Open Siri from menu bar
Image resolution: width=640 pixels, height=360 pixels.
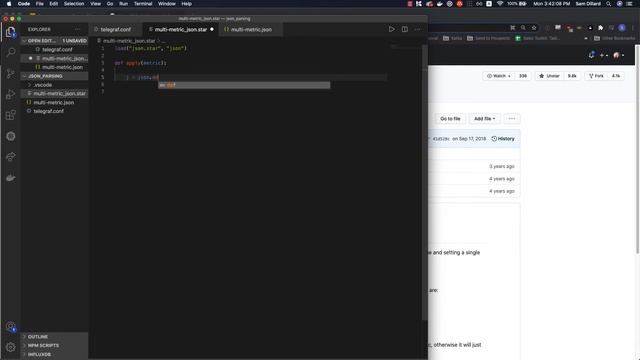[620, 4]
